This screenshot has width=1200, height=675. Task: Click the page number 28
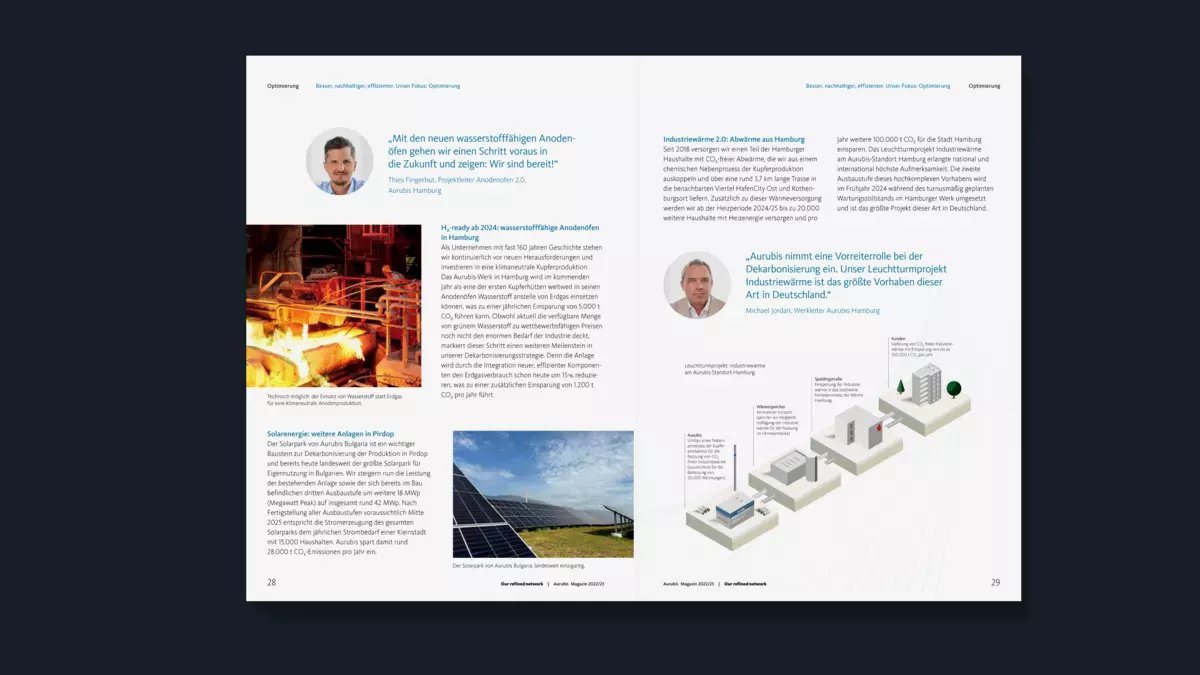tap(271, 582)
